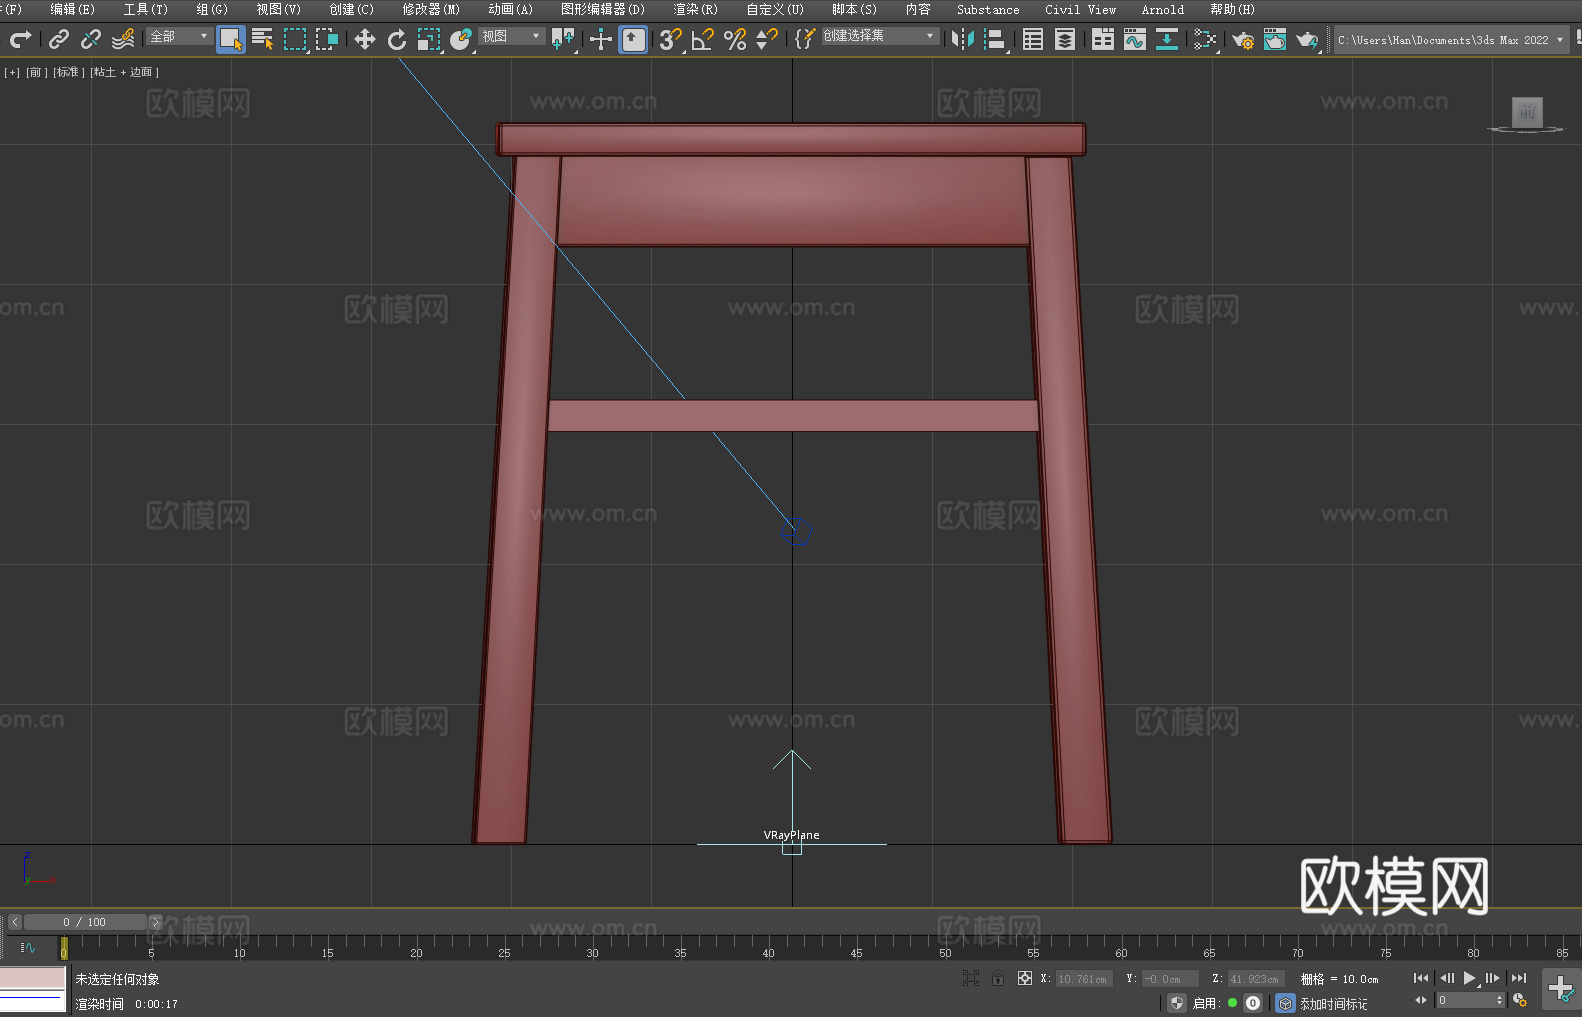Click the time slider 0 / 100 handle
The width and height of the screenshot is (1582, 1017).
85,922
